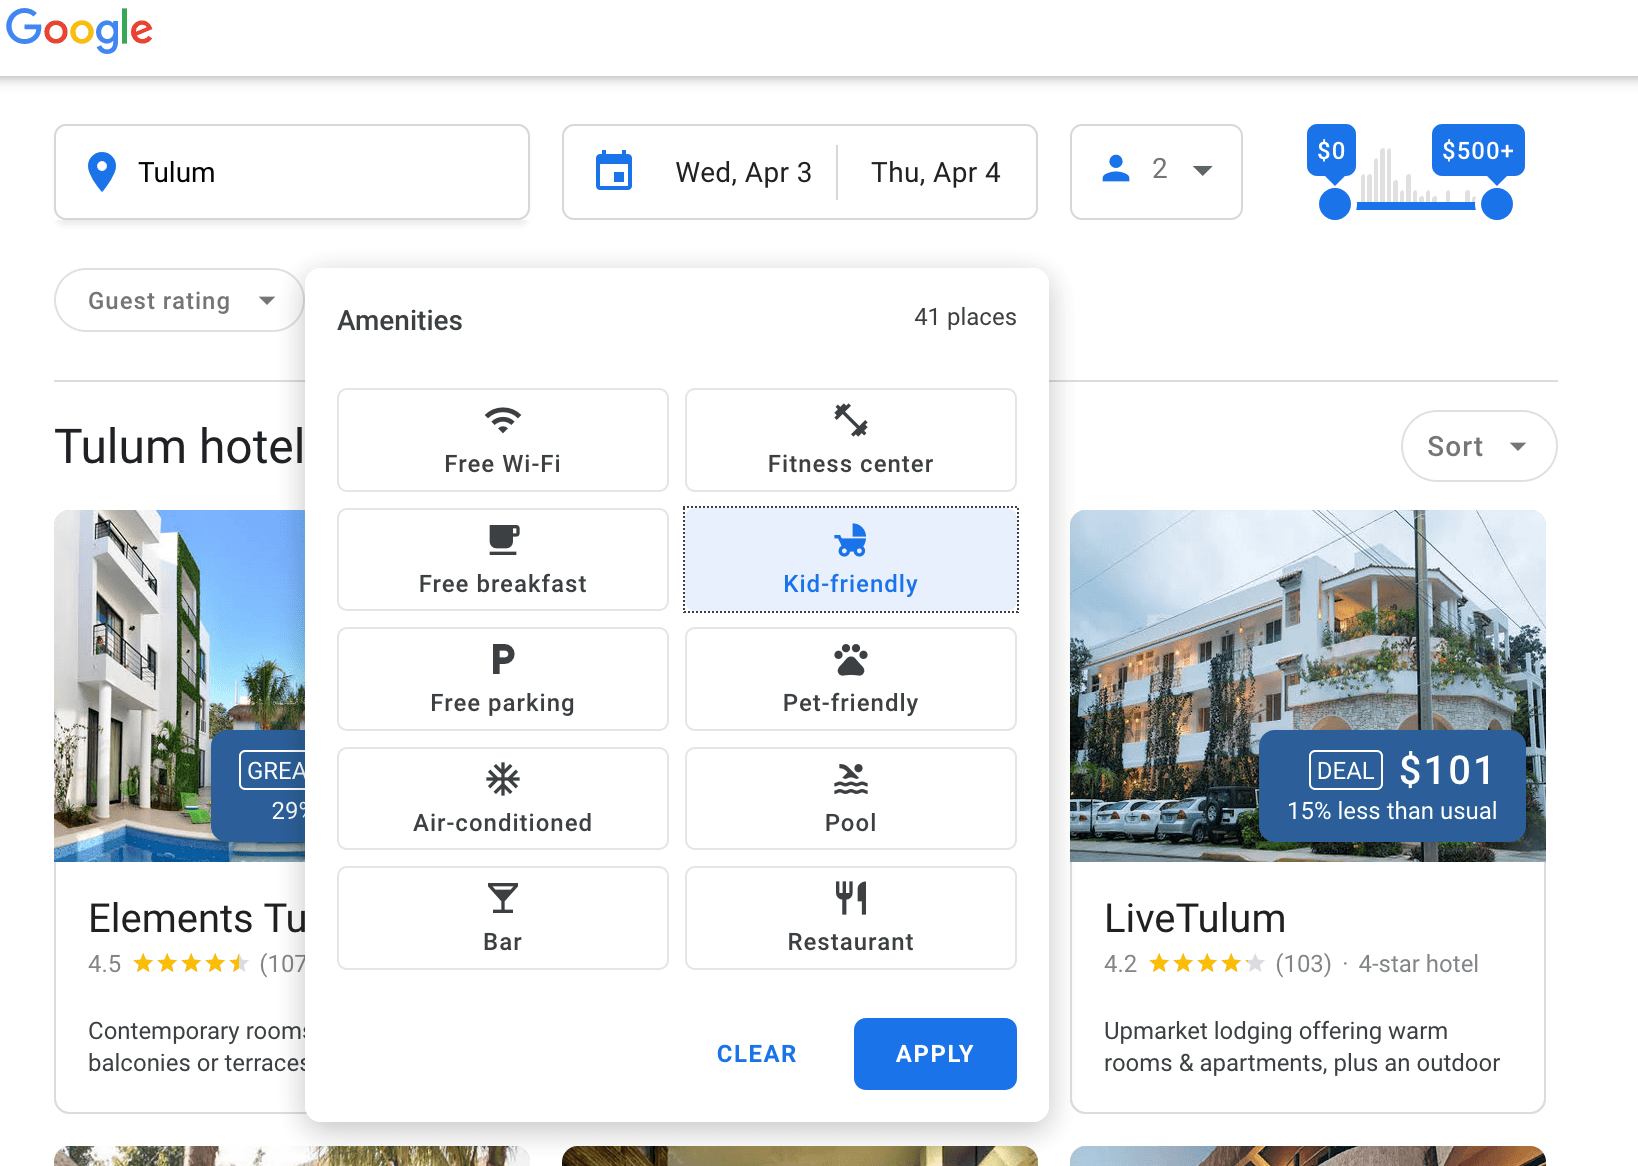Viewport: 1638px width, 1166px height.
Task: Click the Google logo
Action: point(79,31)
